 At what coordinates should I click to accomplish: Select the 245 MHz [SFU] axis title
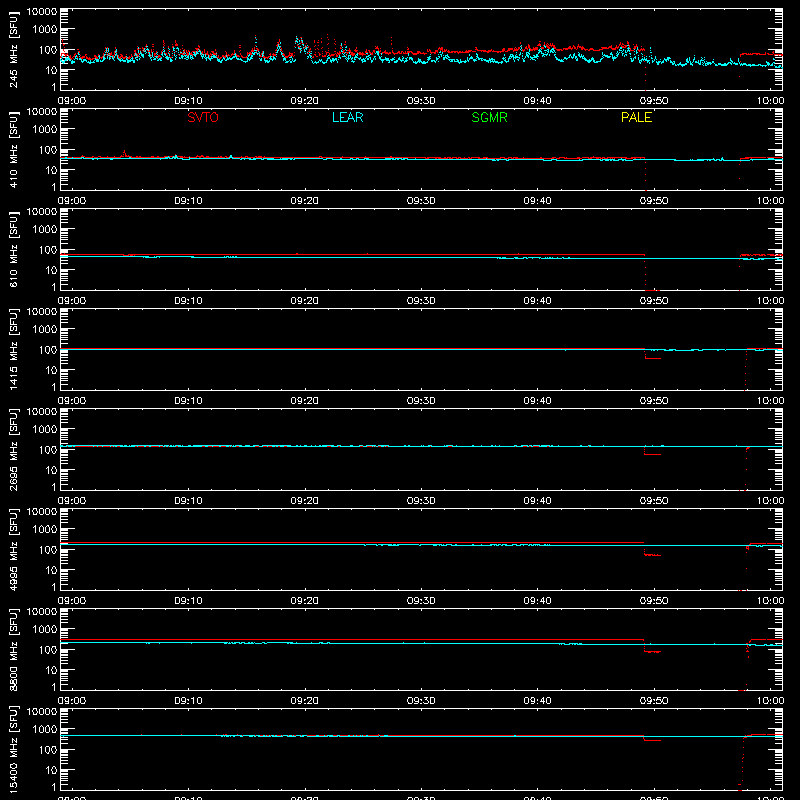tap(13, 49)
